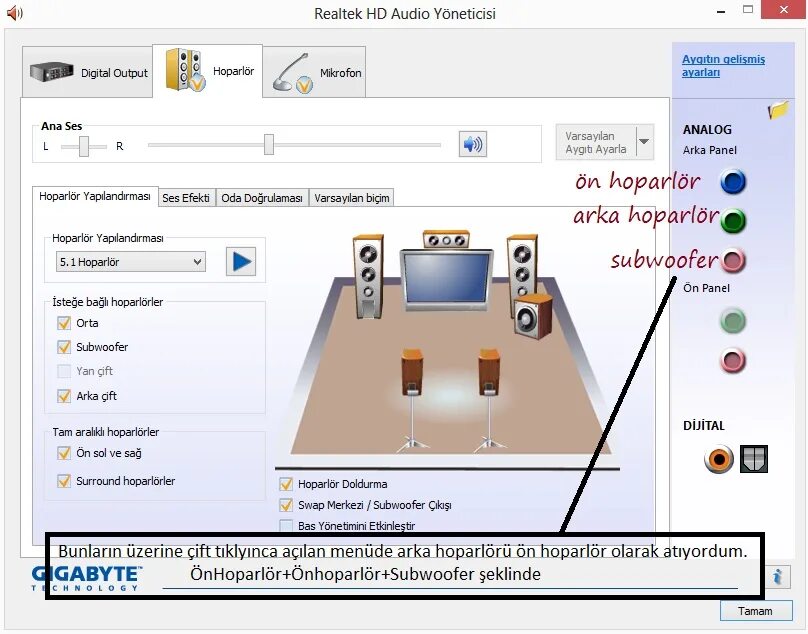Viewport: 808px width, 634px height.
Task: Click the pink rear panel subwoofer jack
Action: tap(733, 260)
